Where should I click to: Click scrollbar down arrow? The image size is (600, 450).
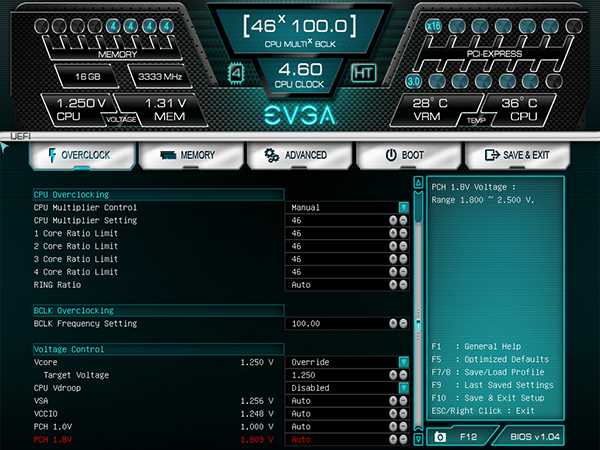click(418, 439)
